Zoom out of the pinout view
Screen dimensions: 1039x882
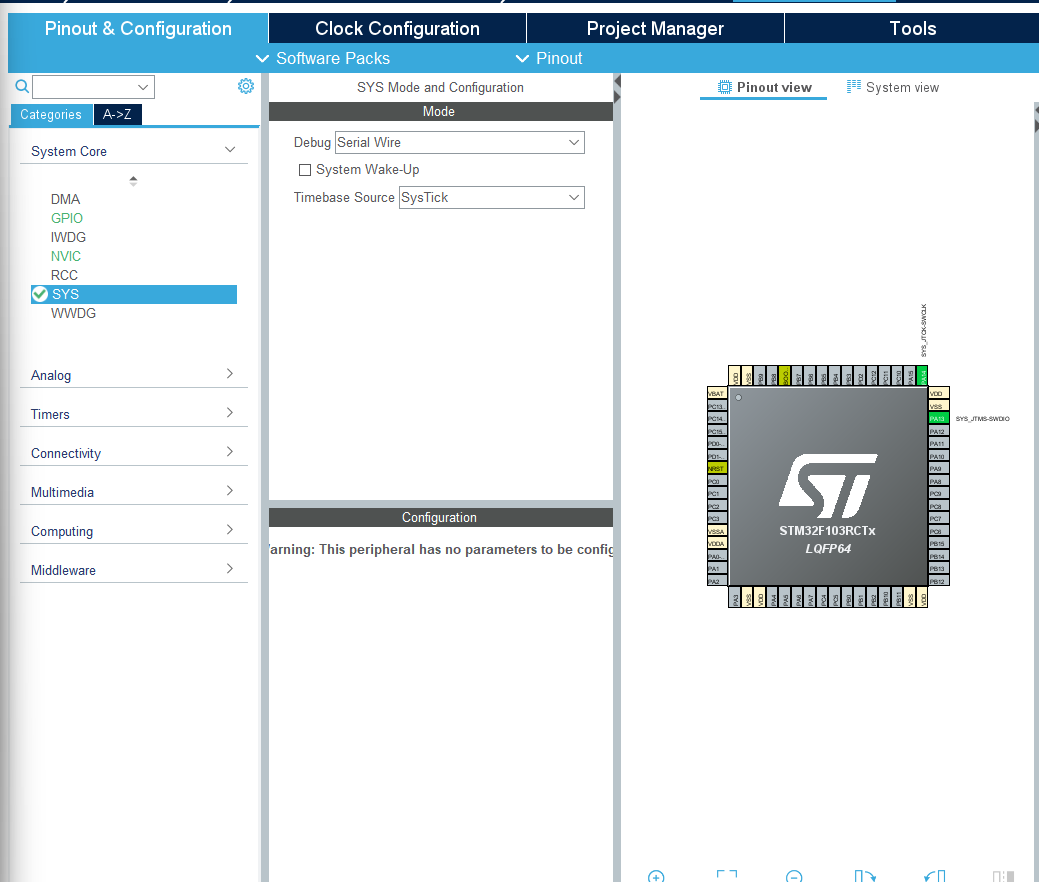(794, 876)
